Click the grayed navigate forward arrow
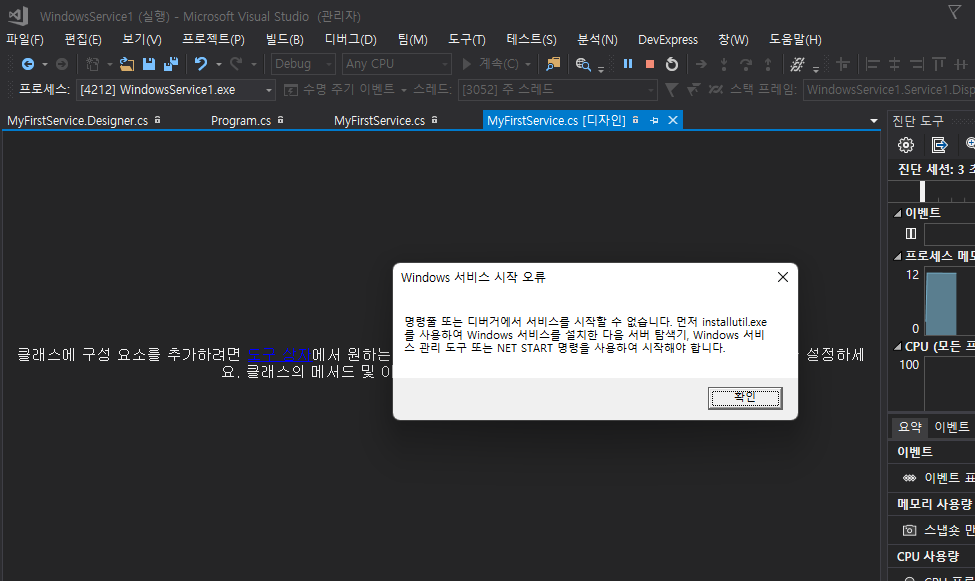This screenshot has height=581, width=975. click(62, 64)
